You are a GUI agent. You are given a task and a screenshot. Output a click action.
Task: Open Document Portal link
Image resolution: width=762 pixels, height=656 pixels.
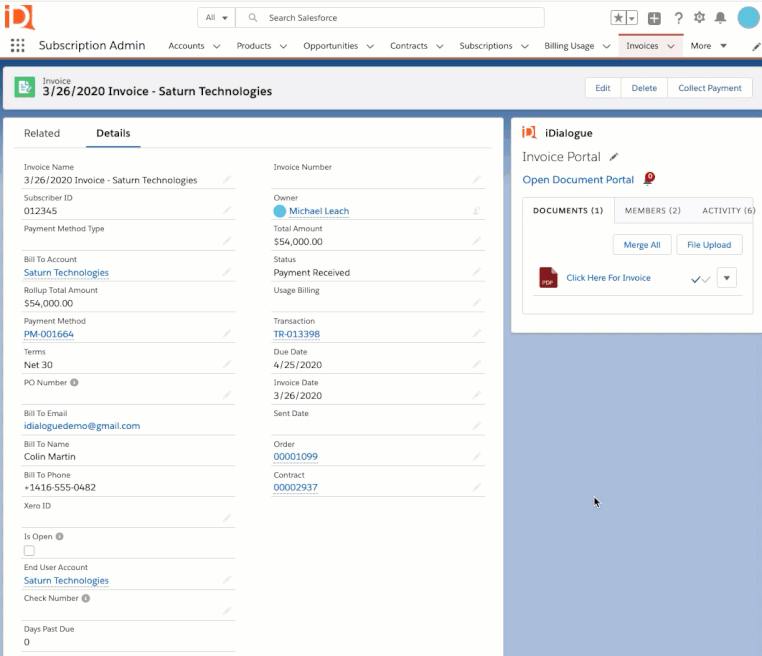pyautogui.click(x=578, y=180)
